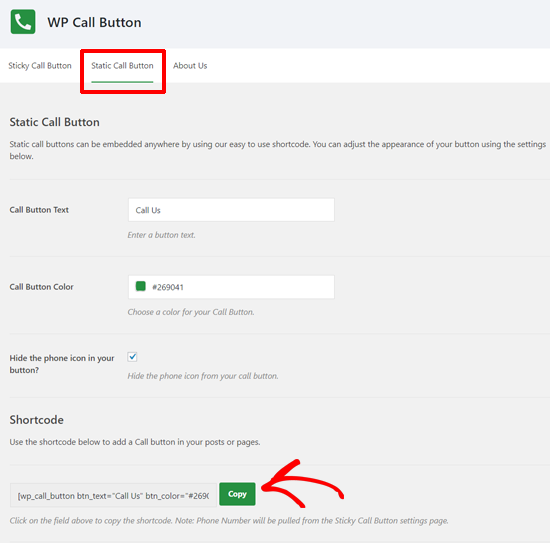Click the green WP Call Button phone logo
The height and width of the screenshot is (543, 550).
coord(23,22)
